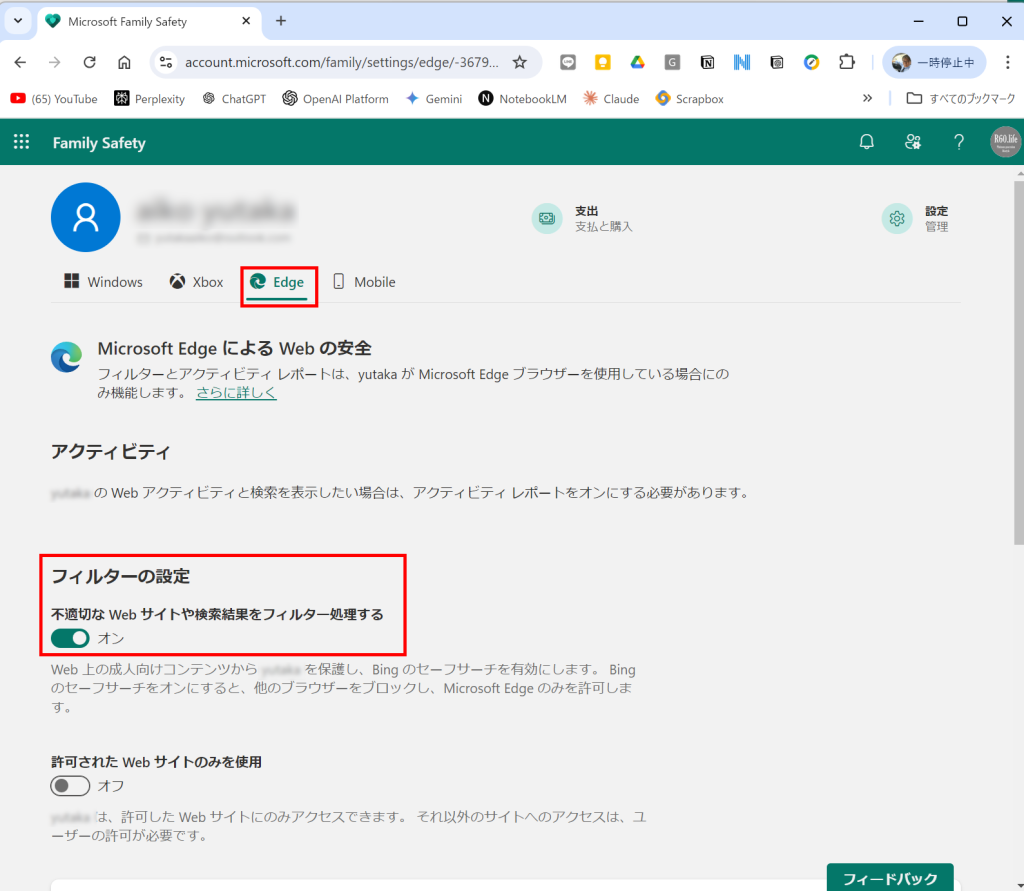Viewport: 1024px width, 891px height.
Task: Click the browser reload button
Action: pyautogui.click(x=89, y=62)
